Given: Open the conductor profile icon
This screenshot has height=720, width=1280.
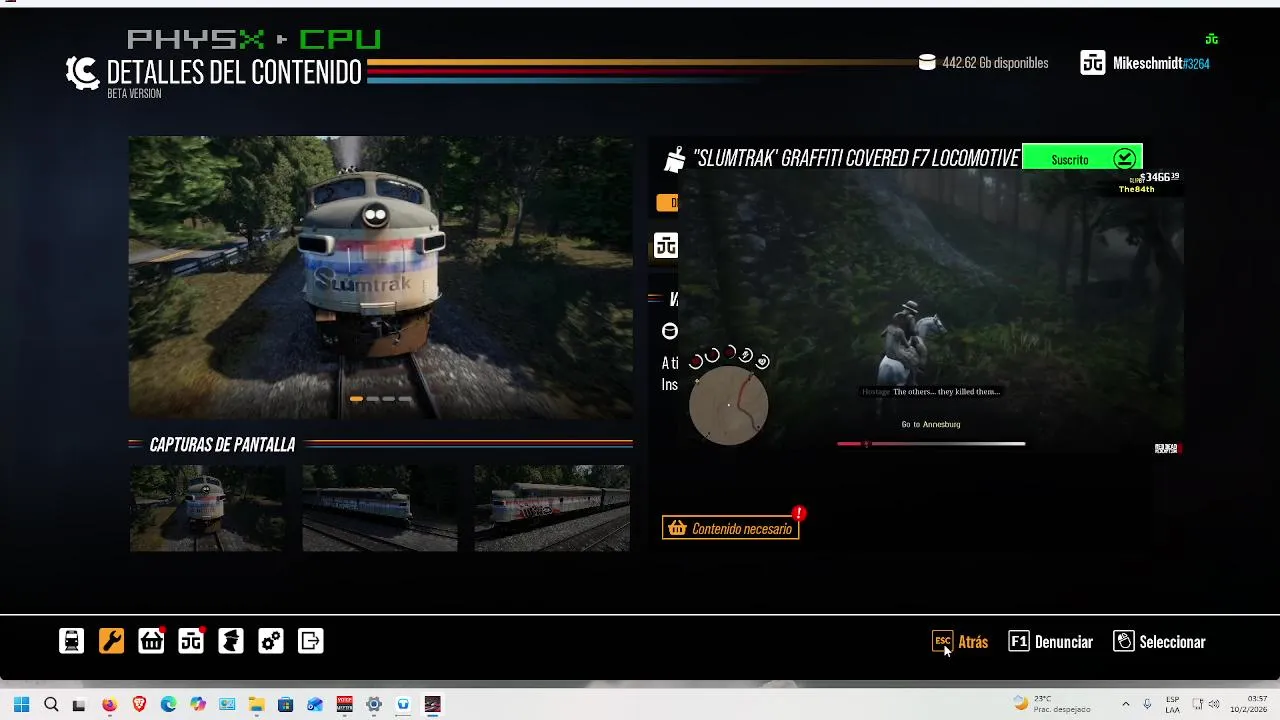Looking at the screenshot, I should (231, 641).
